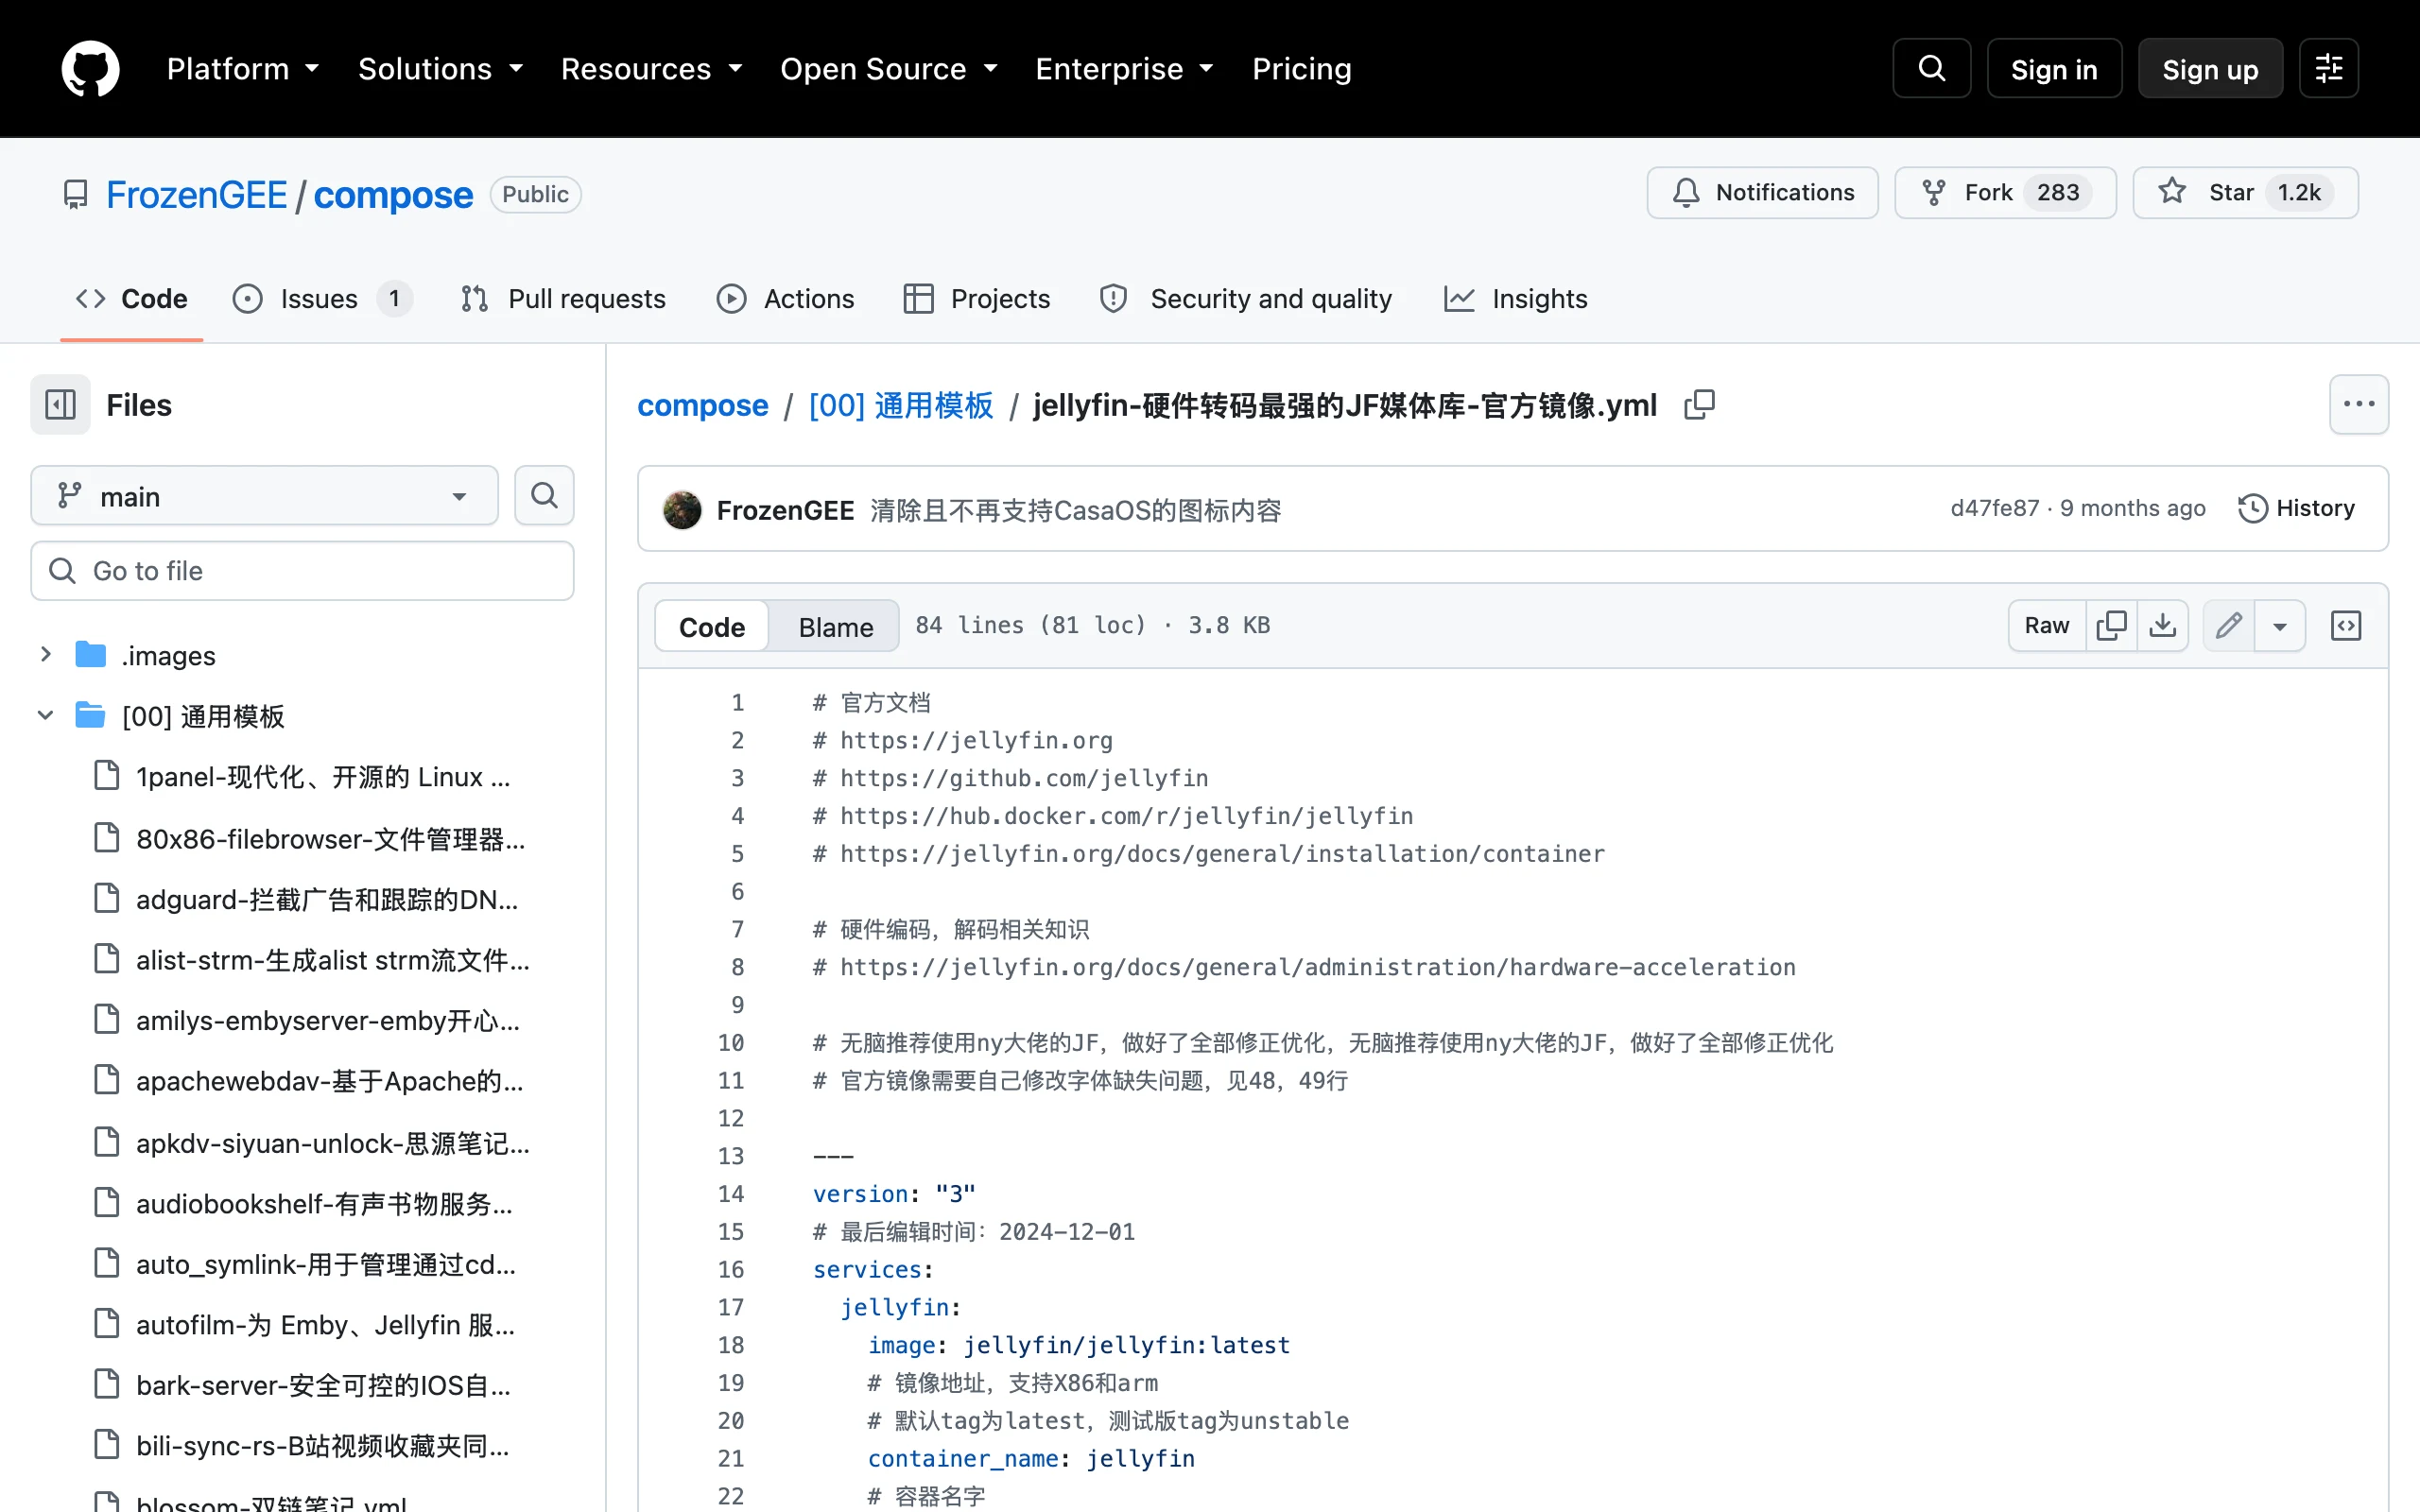Open compose breadcrumb link
The height and width of the screenshot is (1512, 2420).
[703, 405]
